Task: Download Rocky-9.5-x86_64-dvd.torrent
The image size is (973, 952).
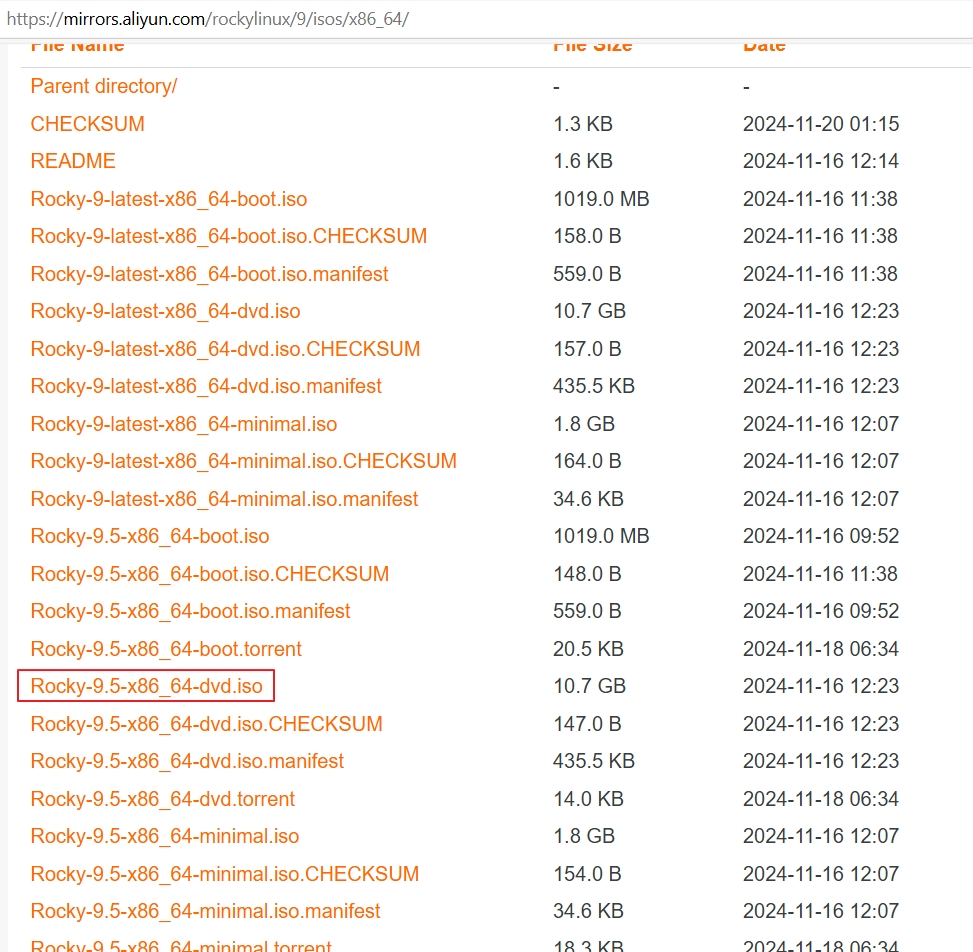Action: (163, 800)
